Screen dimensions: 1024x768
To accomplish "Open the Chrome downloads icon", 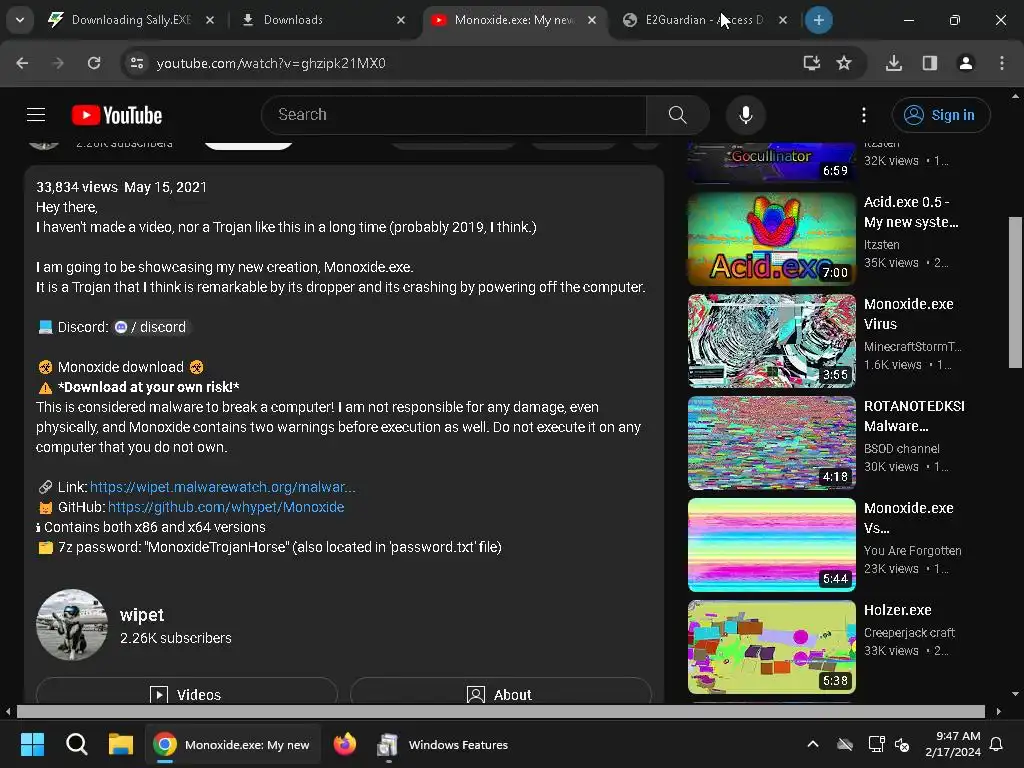I will (x=894, y=63).
